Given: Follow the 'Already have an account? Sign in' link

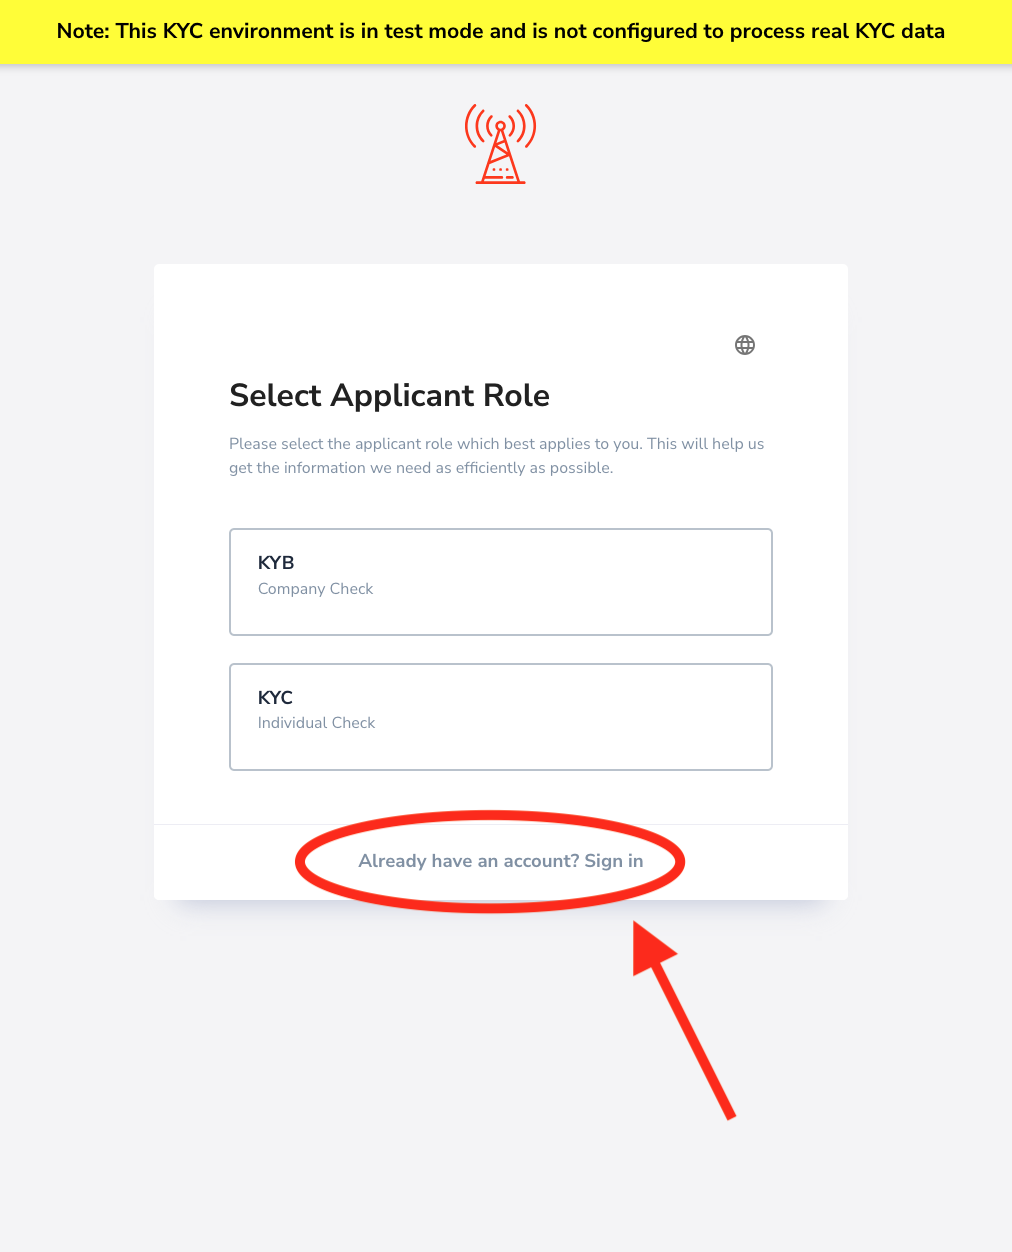Looking at the screenshot, I should tap(501, 861).
